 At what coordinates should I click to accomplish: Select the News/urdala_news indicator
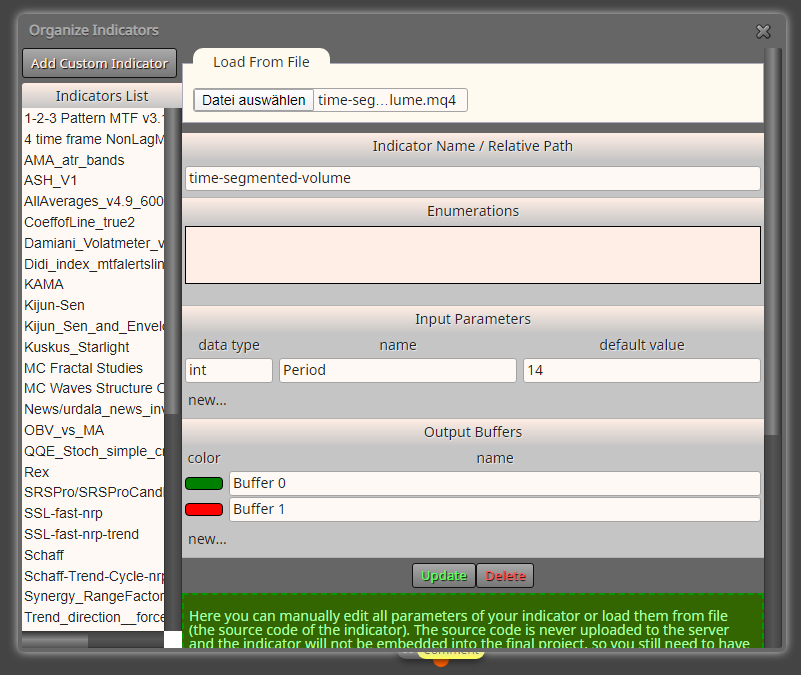coord(93,409)
